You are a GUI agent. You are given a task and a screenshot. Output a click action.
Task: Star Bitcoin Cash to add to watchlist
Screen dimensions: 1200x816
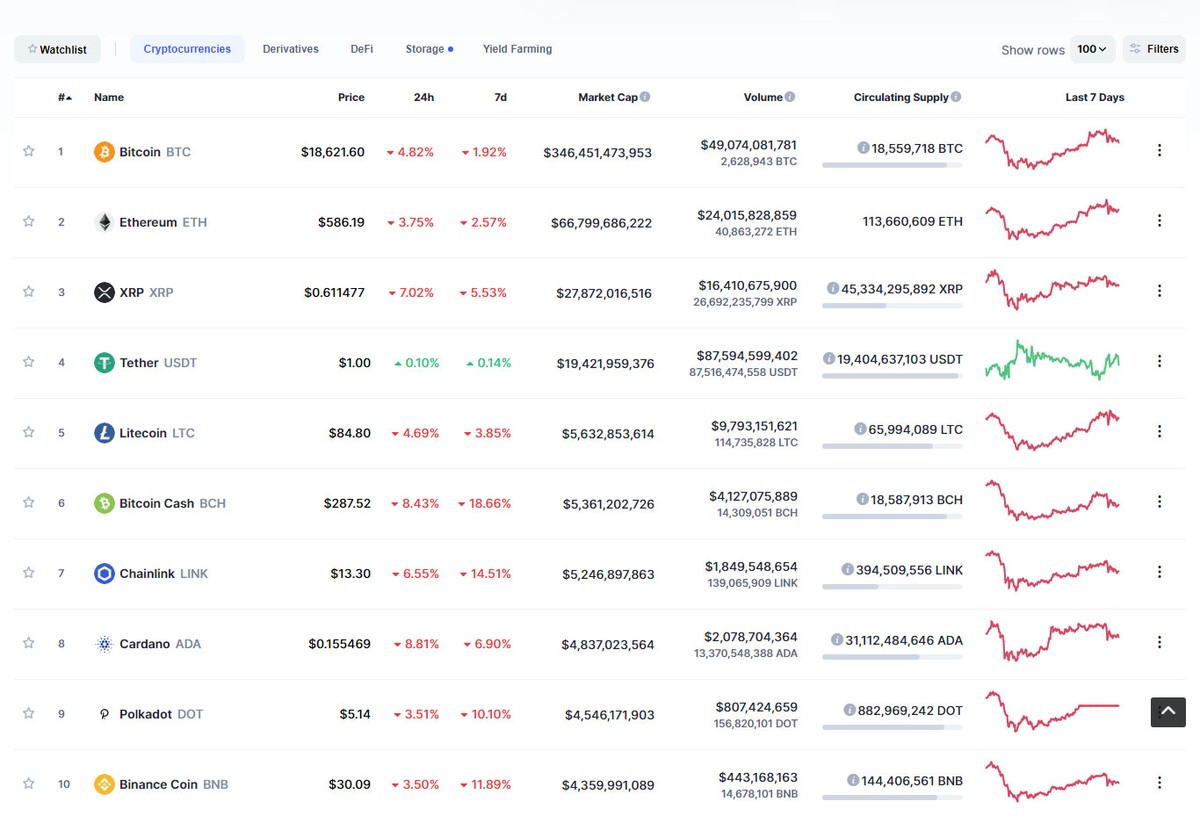tap(29, 502)
